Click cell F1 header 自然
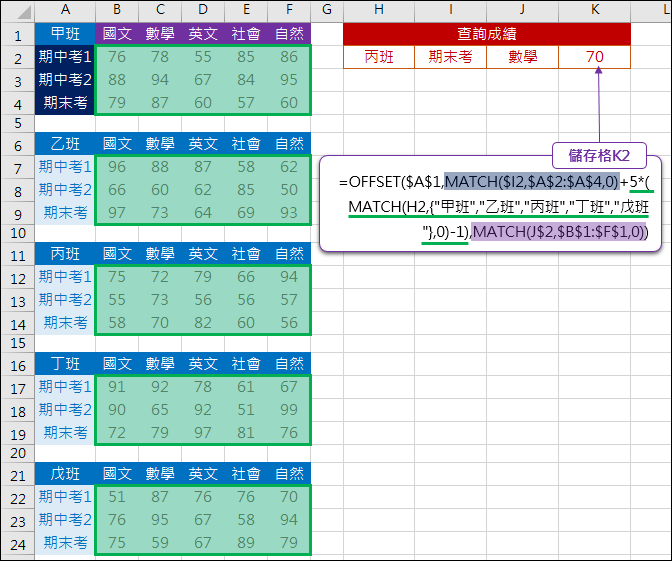Screen dimensions: 672x561 289,34
